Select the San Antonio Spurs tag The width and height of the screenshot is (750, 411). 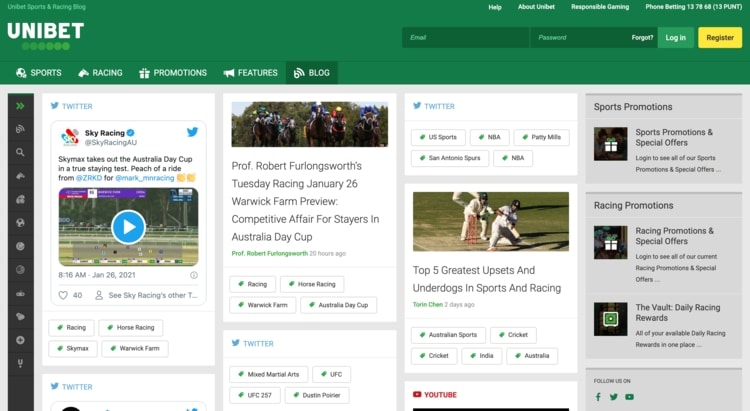coord(450,158)
